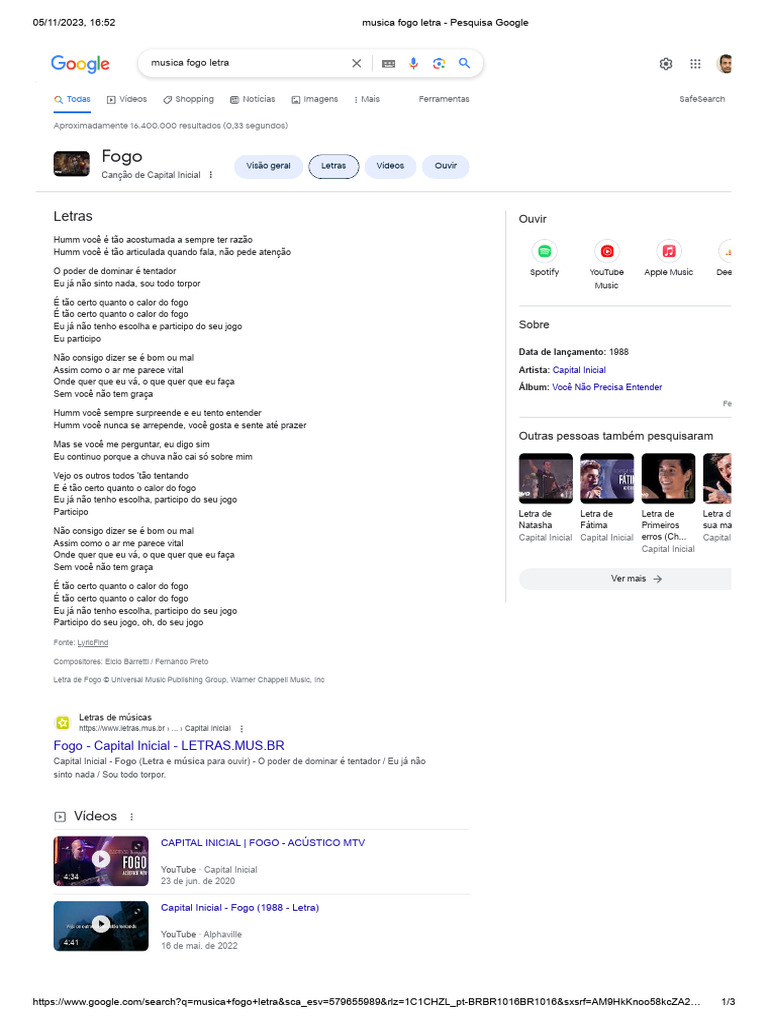Expand the Mais menu tab
The width and height of the screenshot is (768, 1024).
(x=366, y=99)
